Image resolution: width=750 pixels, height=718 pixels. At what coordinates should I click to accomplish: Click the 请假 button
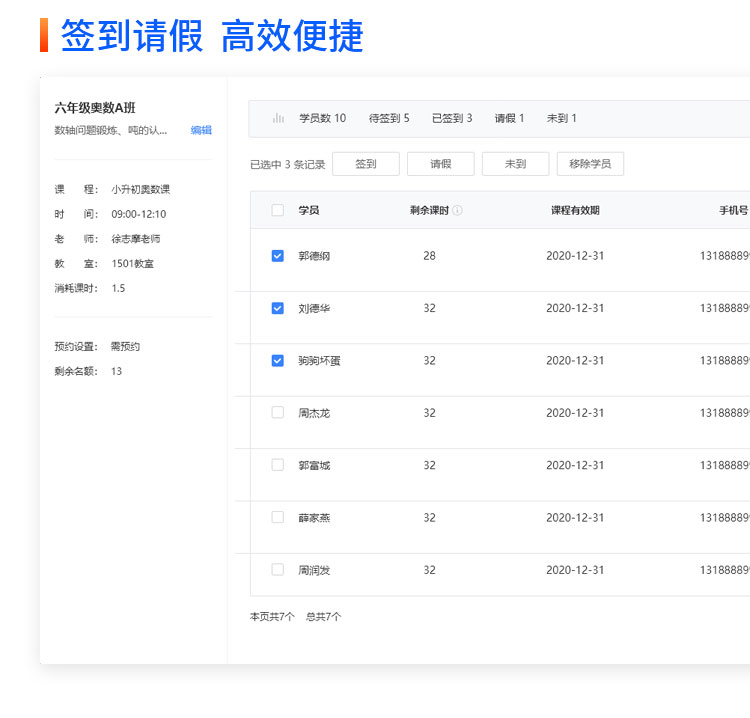[441, 164]
